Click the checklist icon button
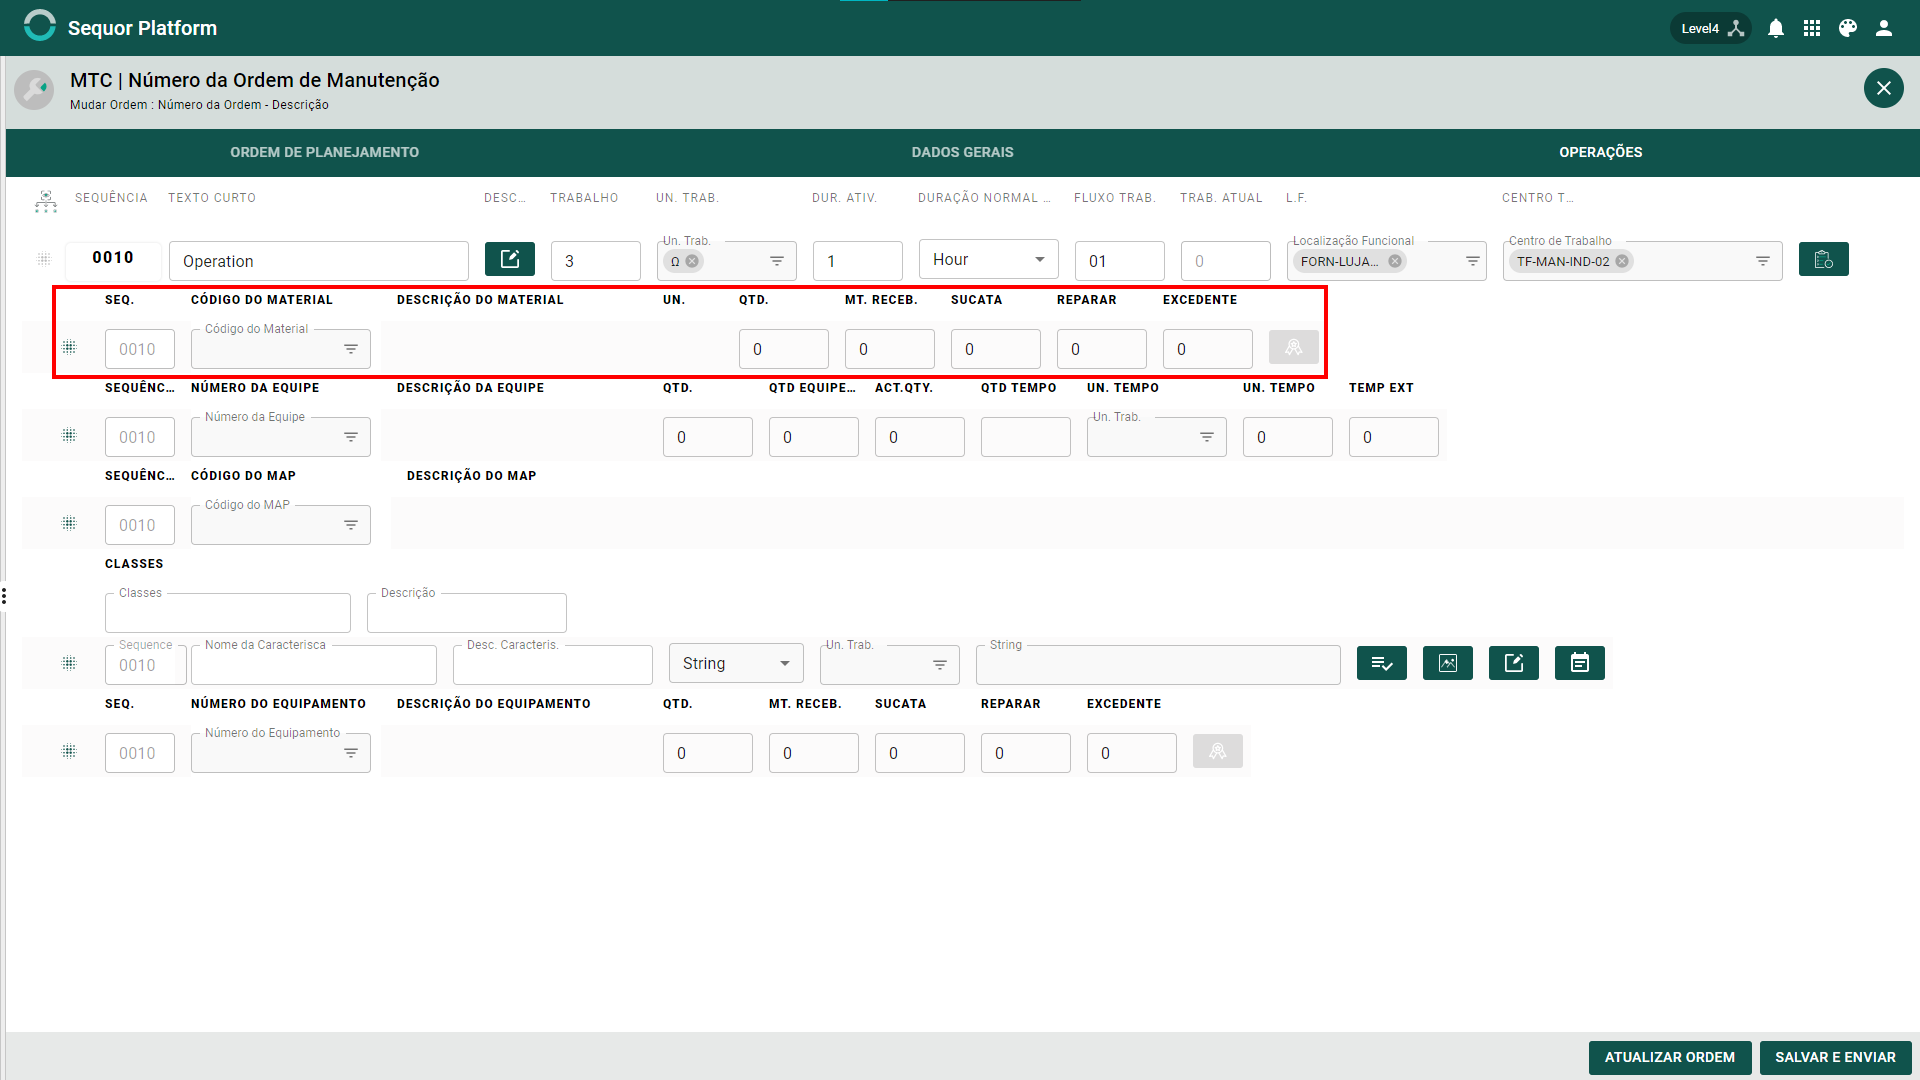 pyautogui.click(x=1382, y=663)
